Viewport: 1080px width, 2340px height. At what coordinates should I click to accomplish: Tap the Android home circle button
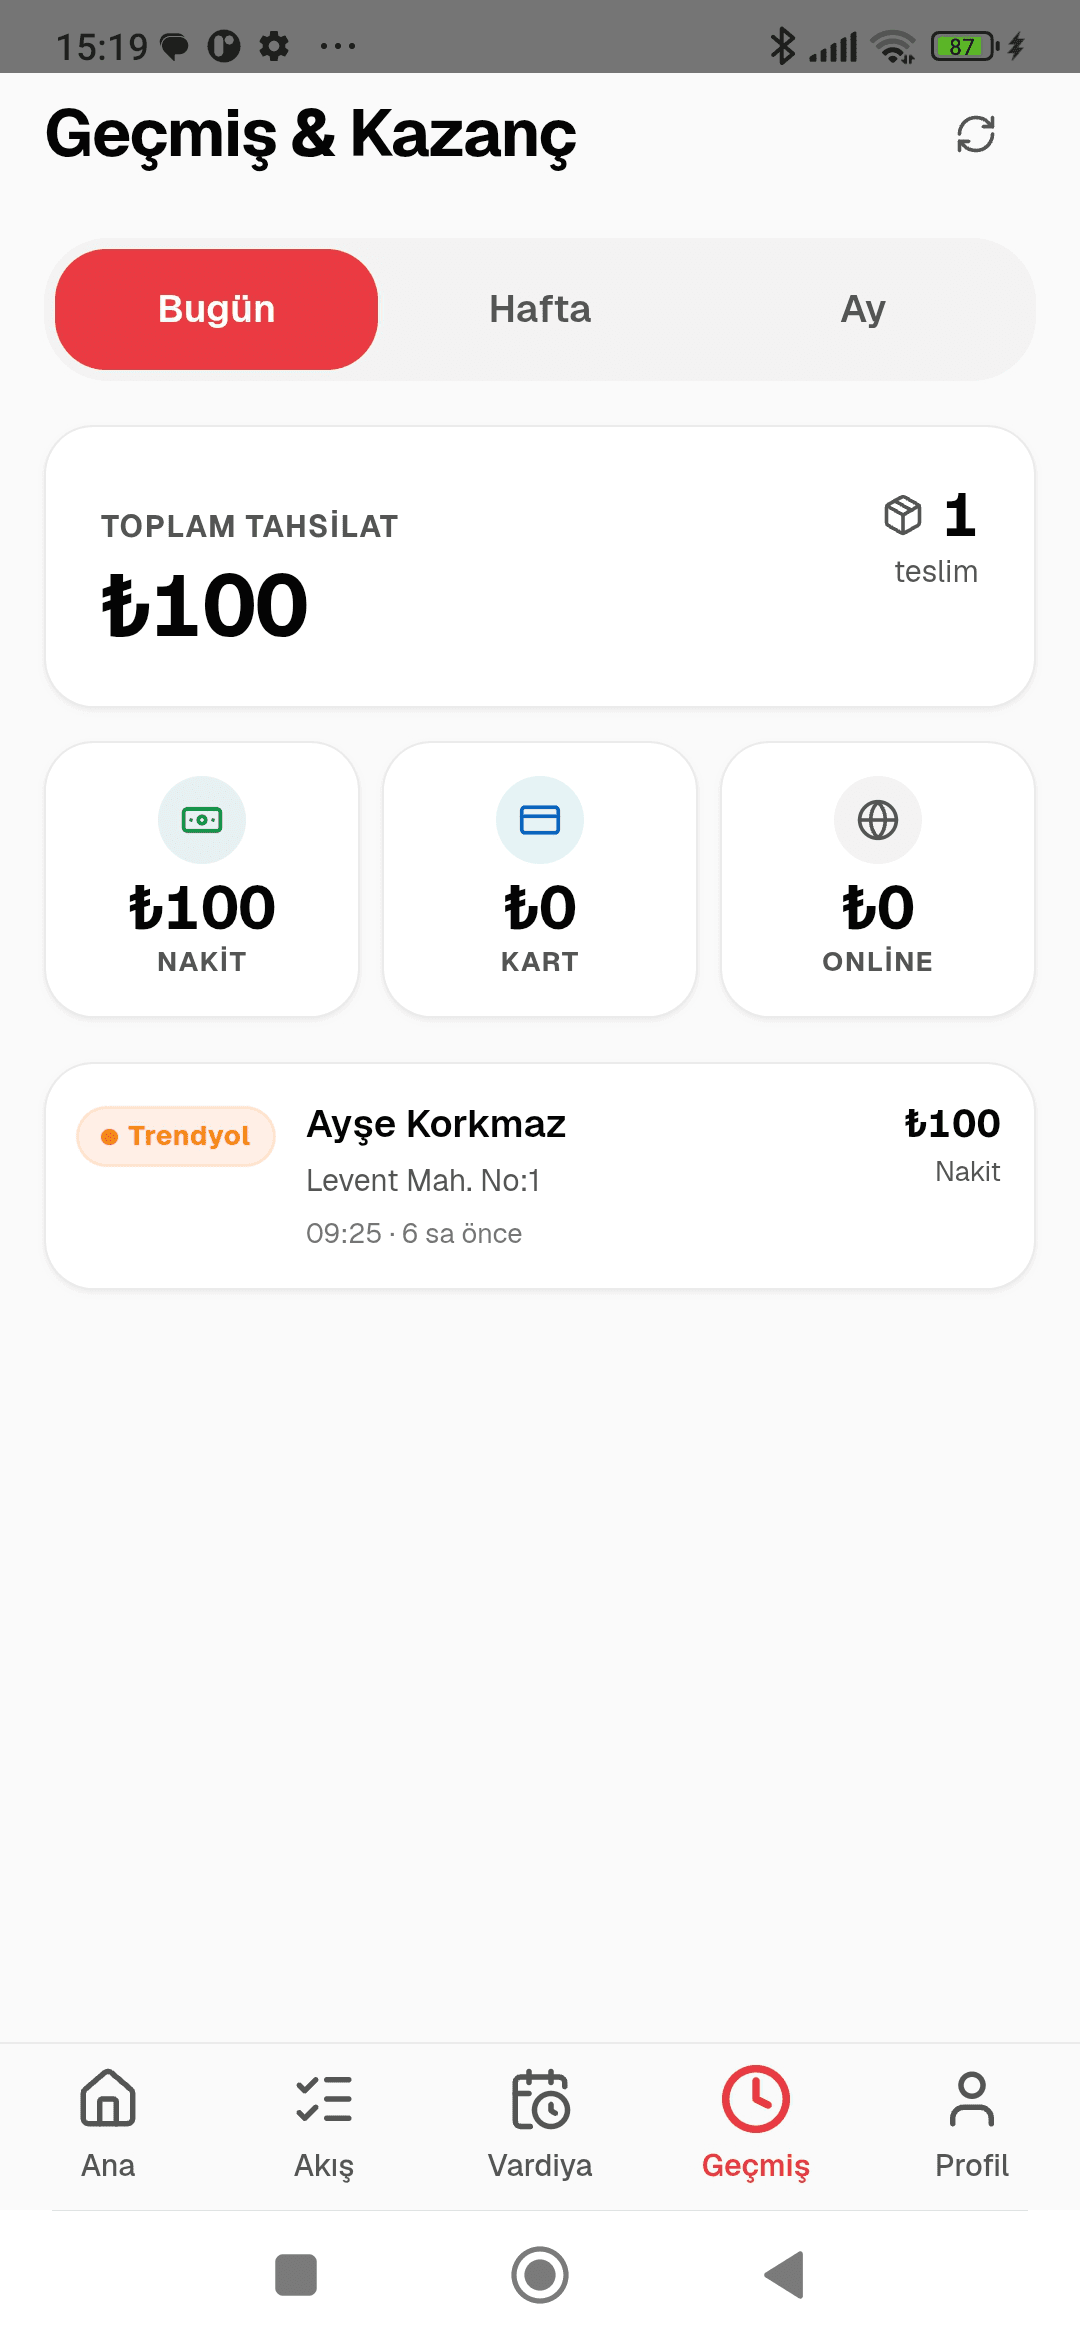(x=540, y=2275)
